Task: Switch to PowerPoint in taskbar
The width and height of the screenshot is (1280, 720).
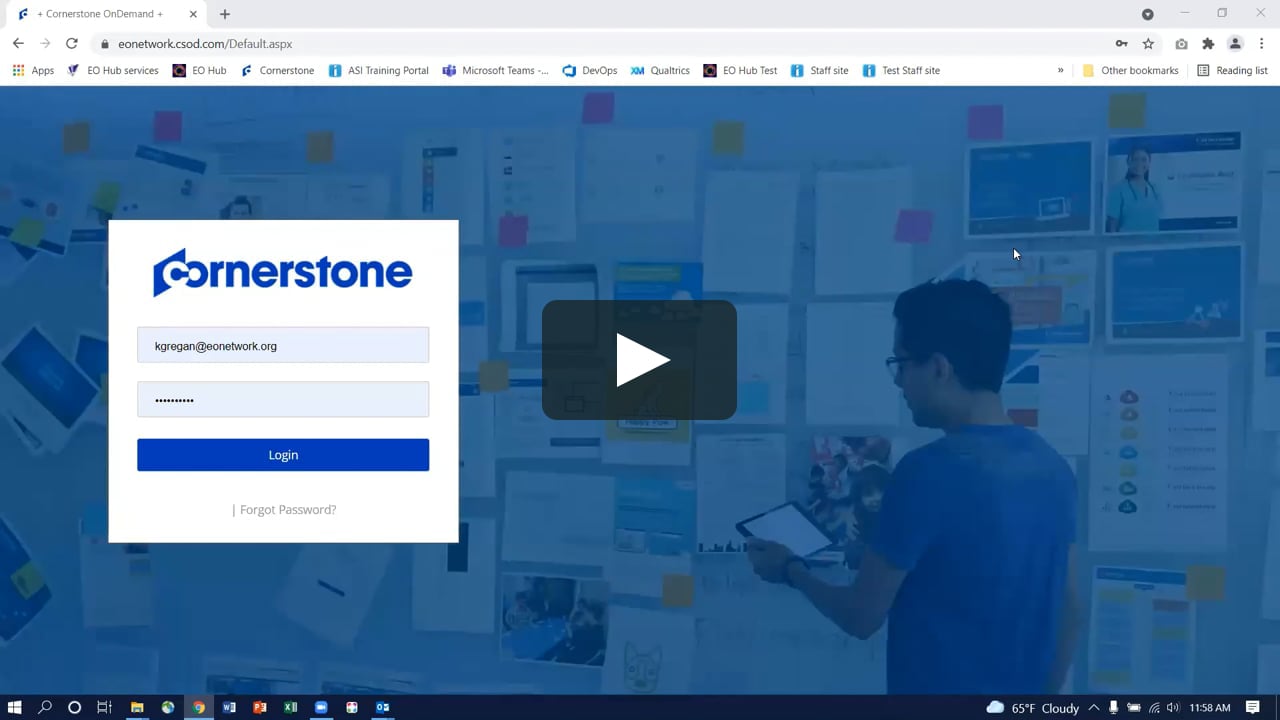Action: coord(260,708)
